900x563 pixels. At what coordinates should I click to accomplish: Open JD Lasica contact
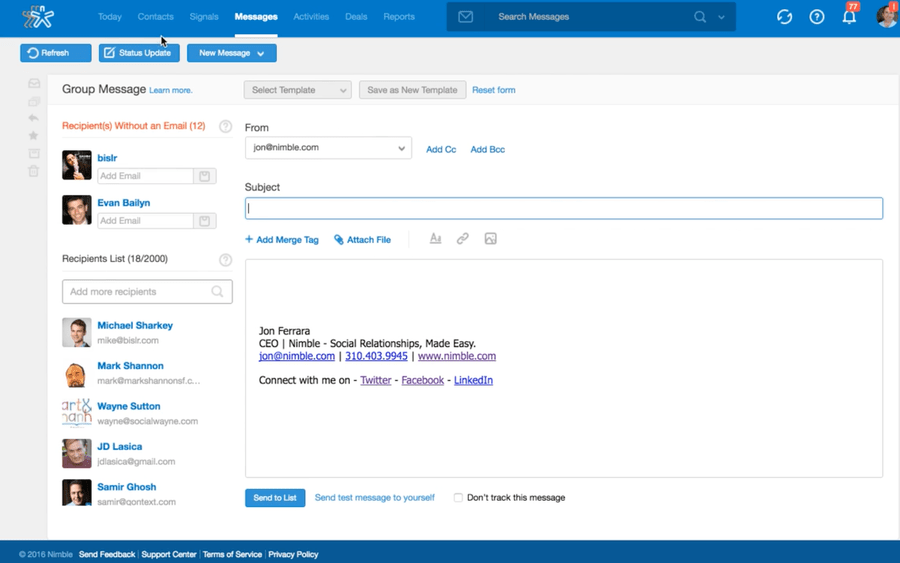(x=119, y=446)
